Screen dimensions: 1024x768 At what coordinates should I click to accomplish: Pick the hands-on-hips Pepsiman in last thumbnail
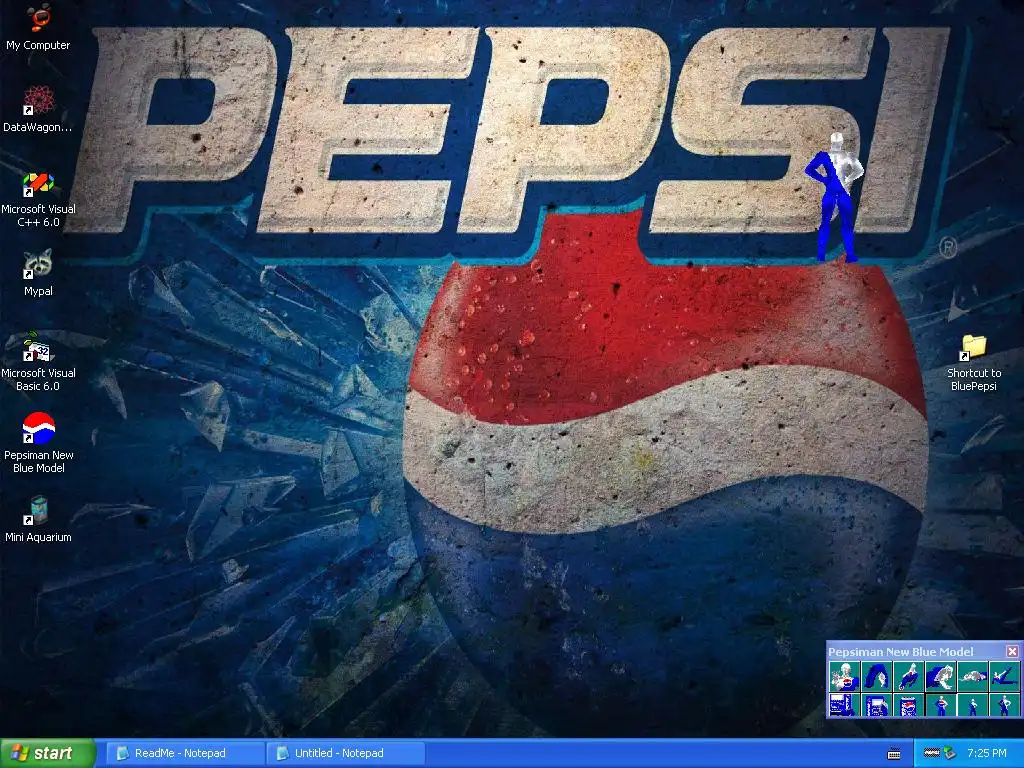(x=1004, y=705)
